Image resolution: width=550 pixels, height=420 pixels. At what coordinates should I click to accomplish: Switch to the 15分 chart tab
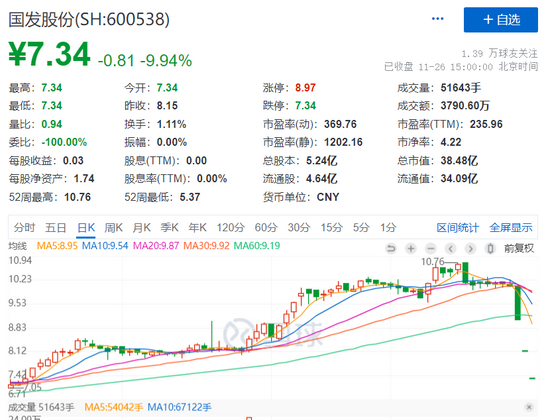[331, 228]
